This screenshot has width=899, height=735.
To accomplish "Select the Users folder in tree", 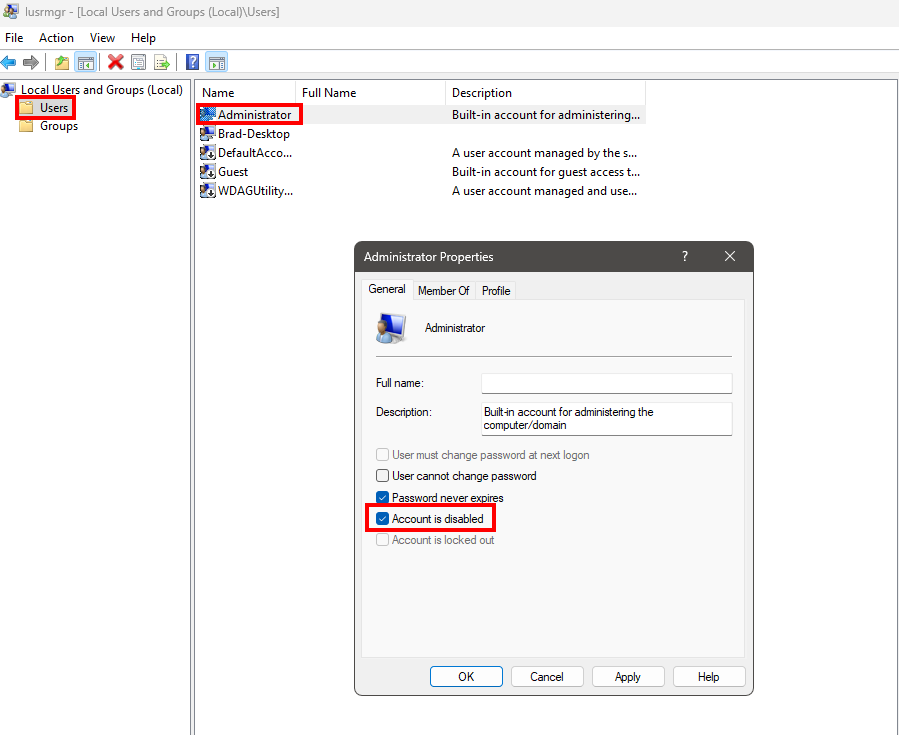I will pyautogui.click(x=54, y=108).
